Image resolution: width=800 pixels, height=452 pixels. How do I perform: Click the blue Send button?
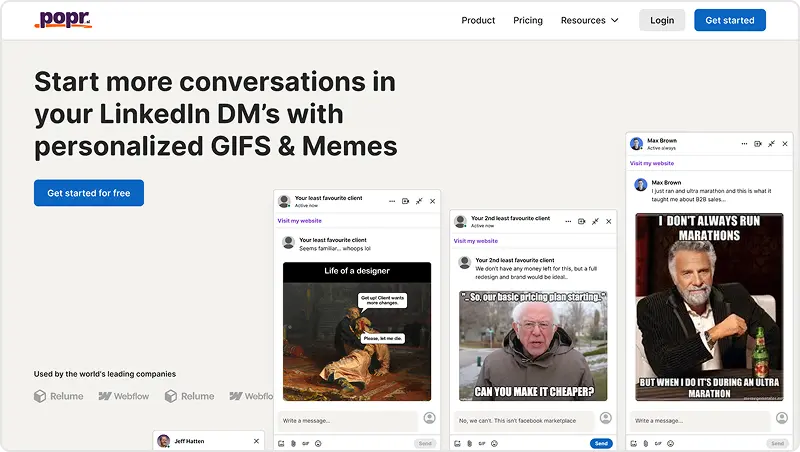[601, 443]
